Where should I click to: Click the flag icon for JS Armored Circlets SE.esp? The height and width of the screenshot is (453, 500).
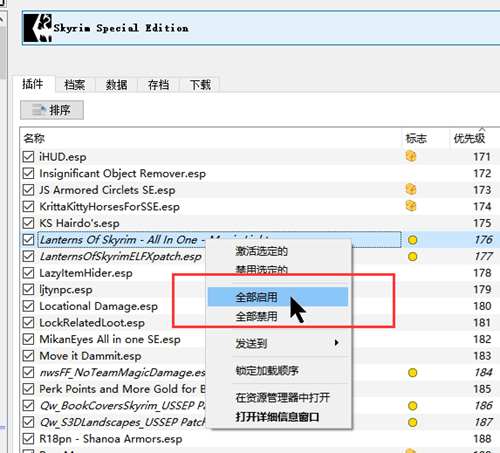click(x=411, y=189)
